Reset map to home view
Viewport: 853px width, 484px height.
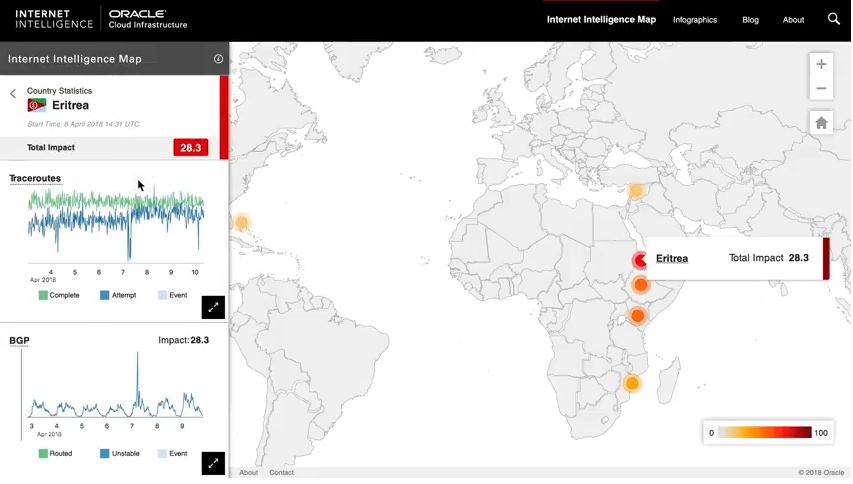tap(821, 123)
